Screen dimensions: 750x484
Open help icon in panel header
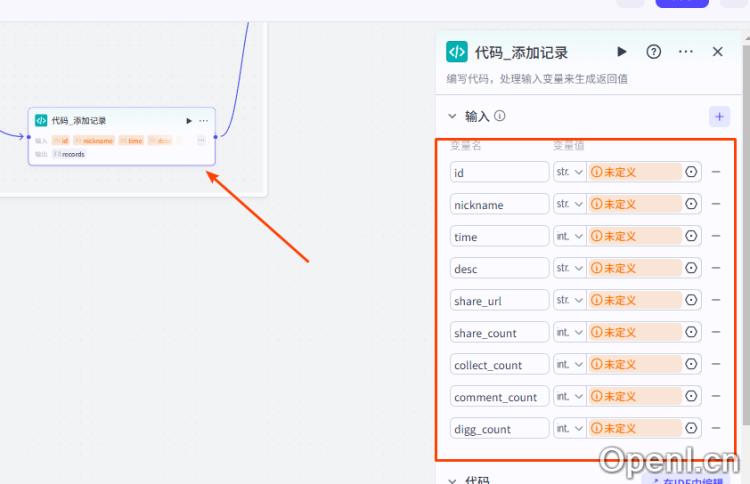654,52
